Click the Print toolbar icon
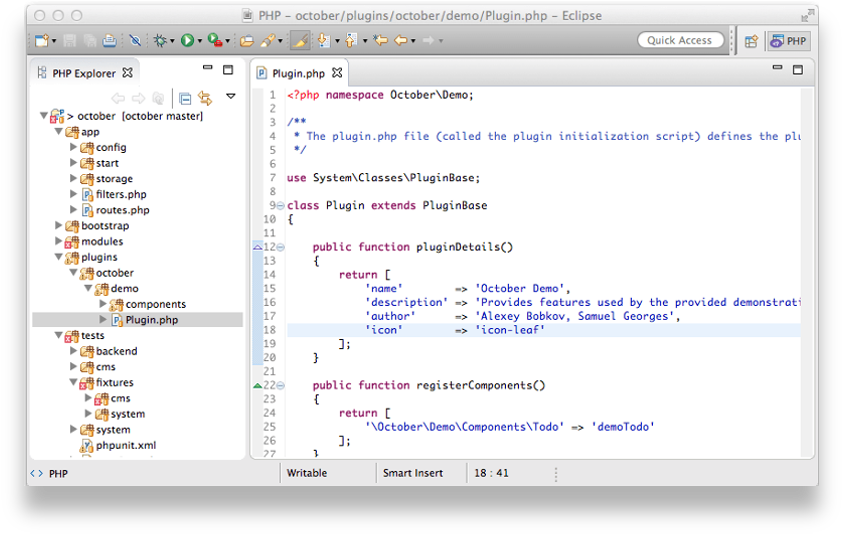 pyautogui.click(x=110, y=40)
